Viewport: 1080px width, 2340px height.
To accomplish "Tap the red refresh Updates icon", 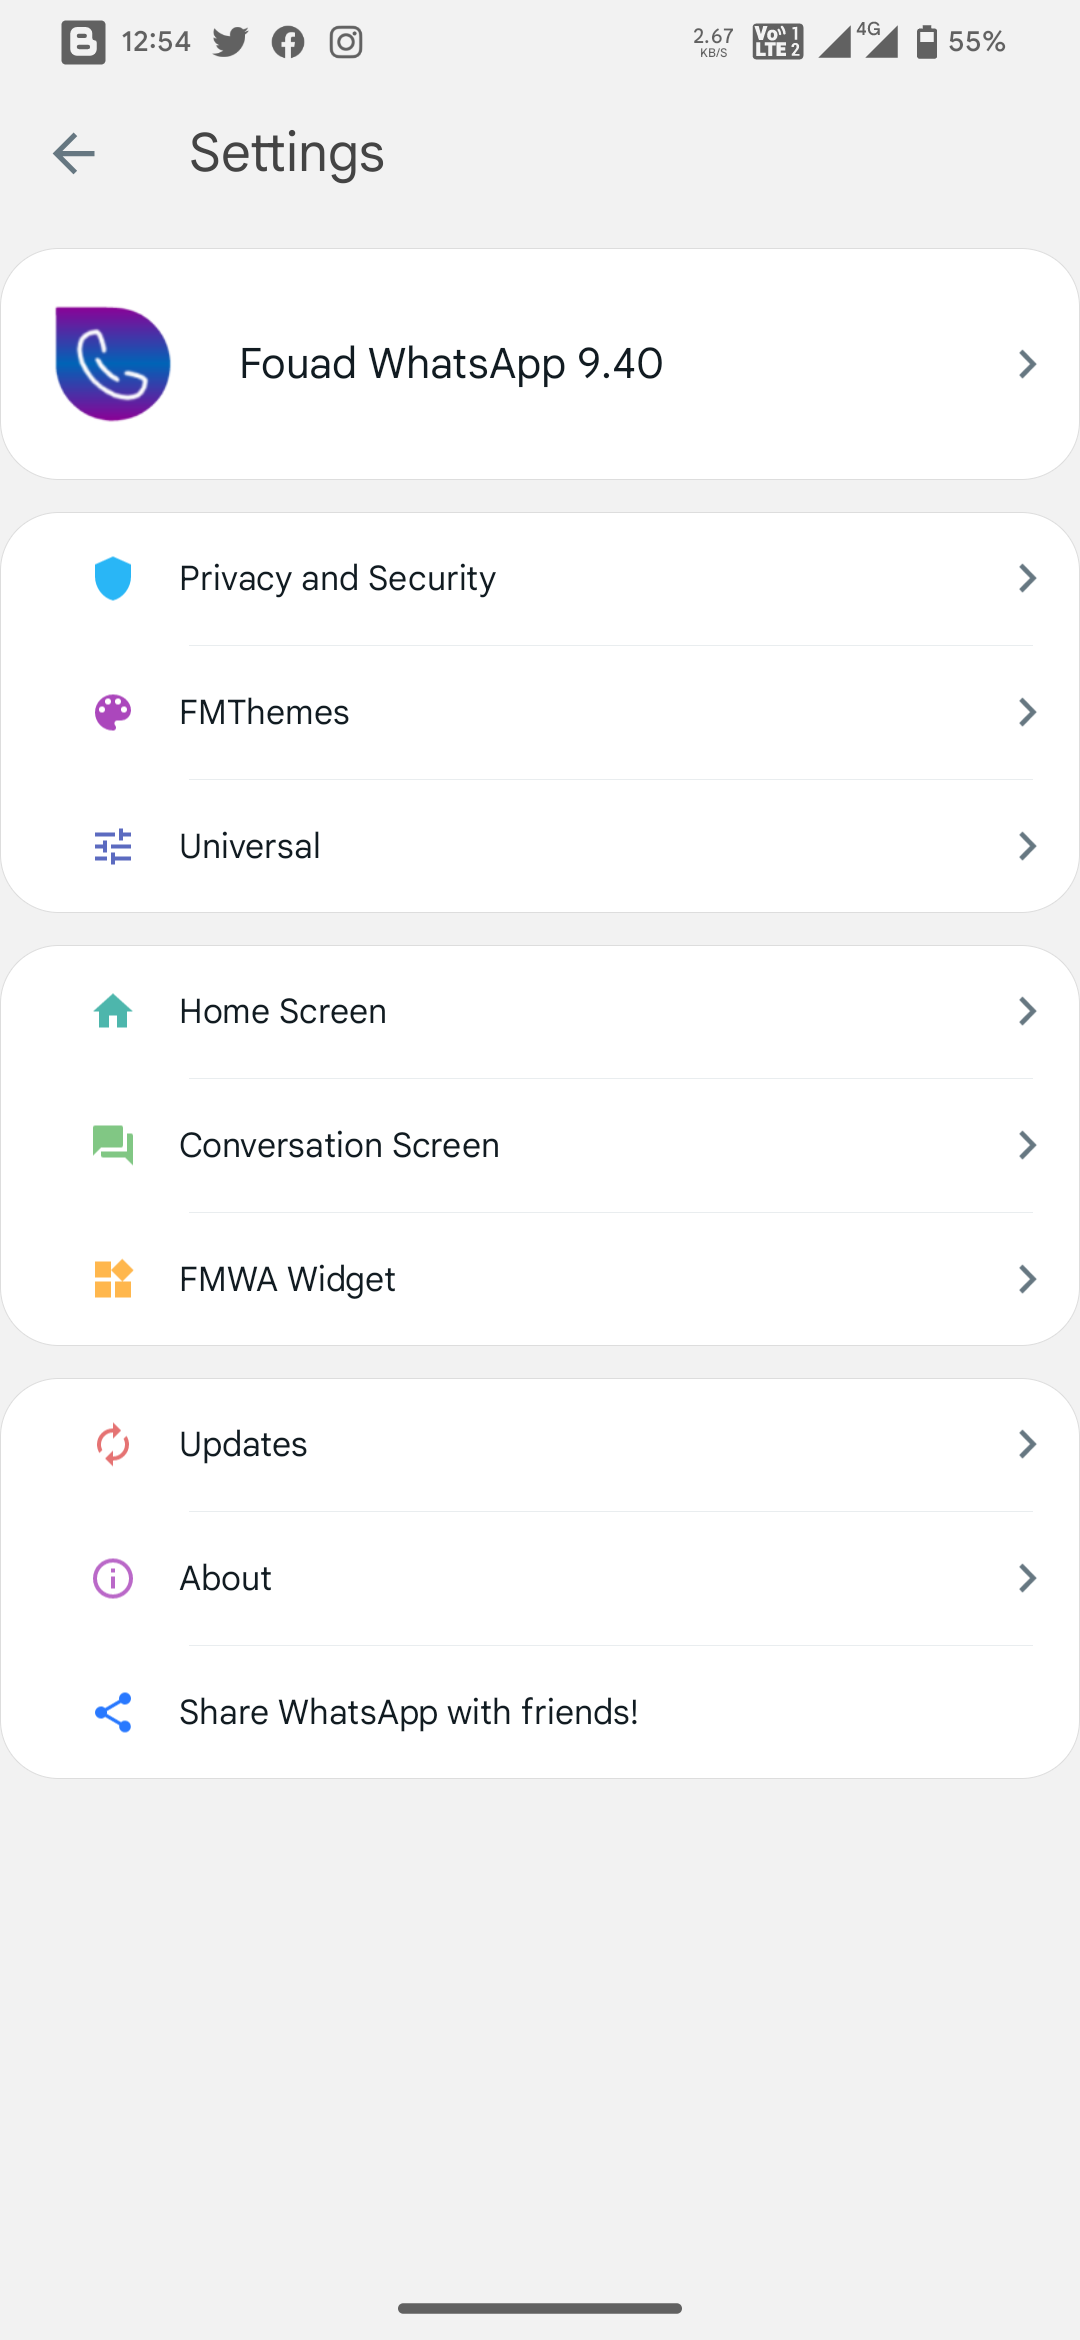I will pyautogui.click(x=113, y=1444).
